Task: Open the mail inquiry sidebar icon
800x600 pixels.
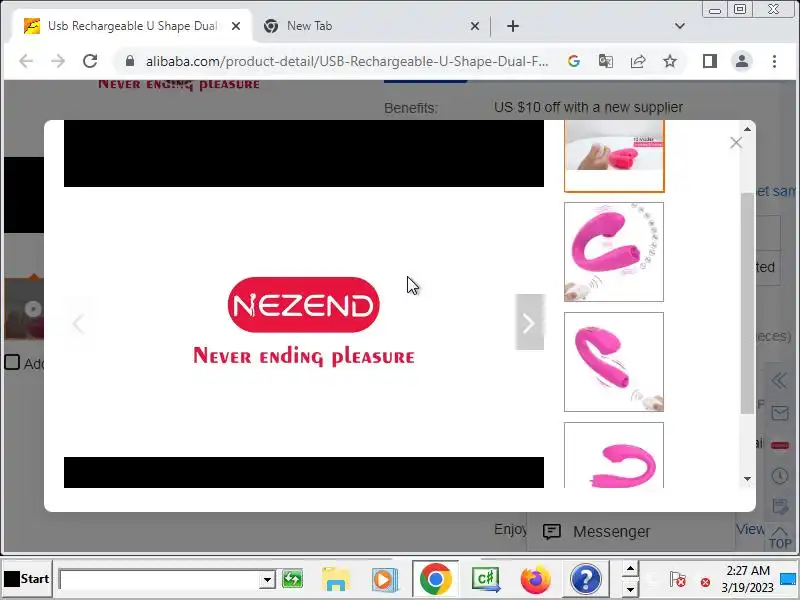Action: [780, 413]
